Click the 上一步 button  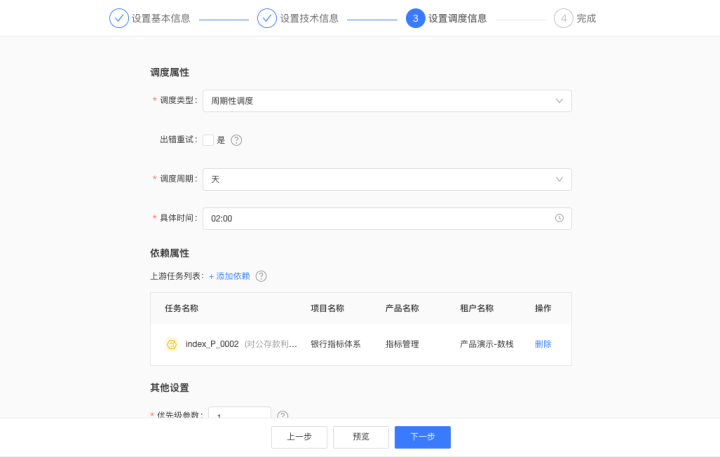point(299,437)
